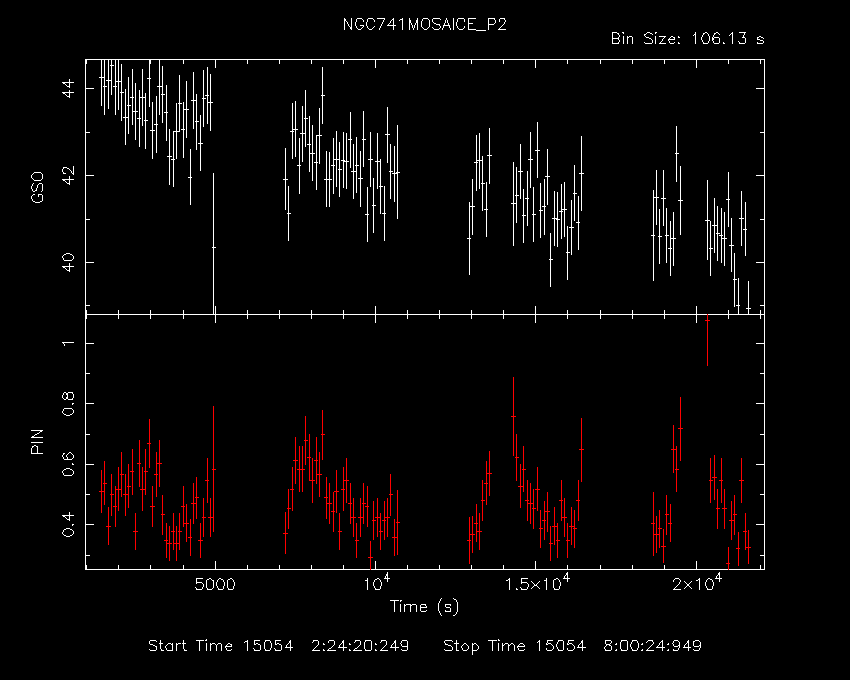Click the plot title NGC741MOSAICE_P2
Image resolution: width=850 pixels, height=680 pixels.
(x=424, y=25)
